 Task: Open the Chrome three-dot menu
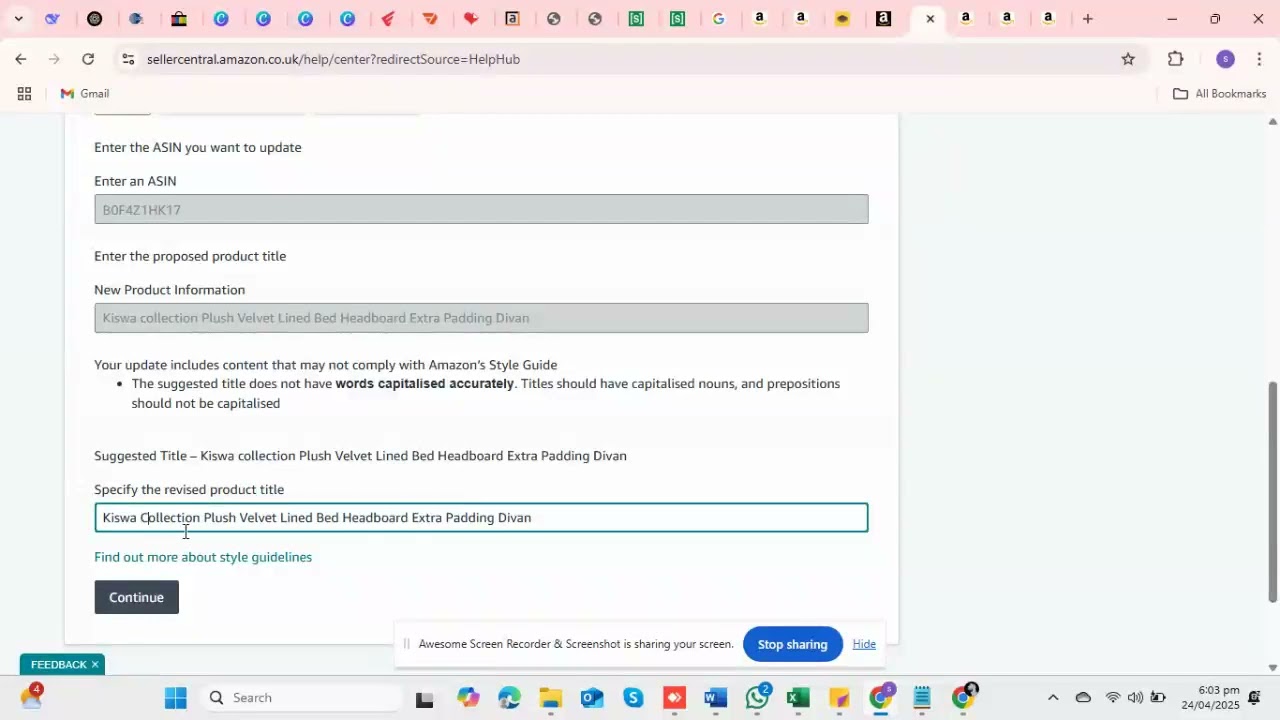coord(1259,59)
